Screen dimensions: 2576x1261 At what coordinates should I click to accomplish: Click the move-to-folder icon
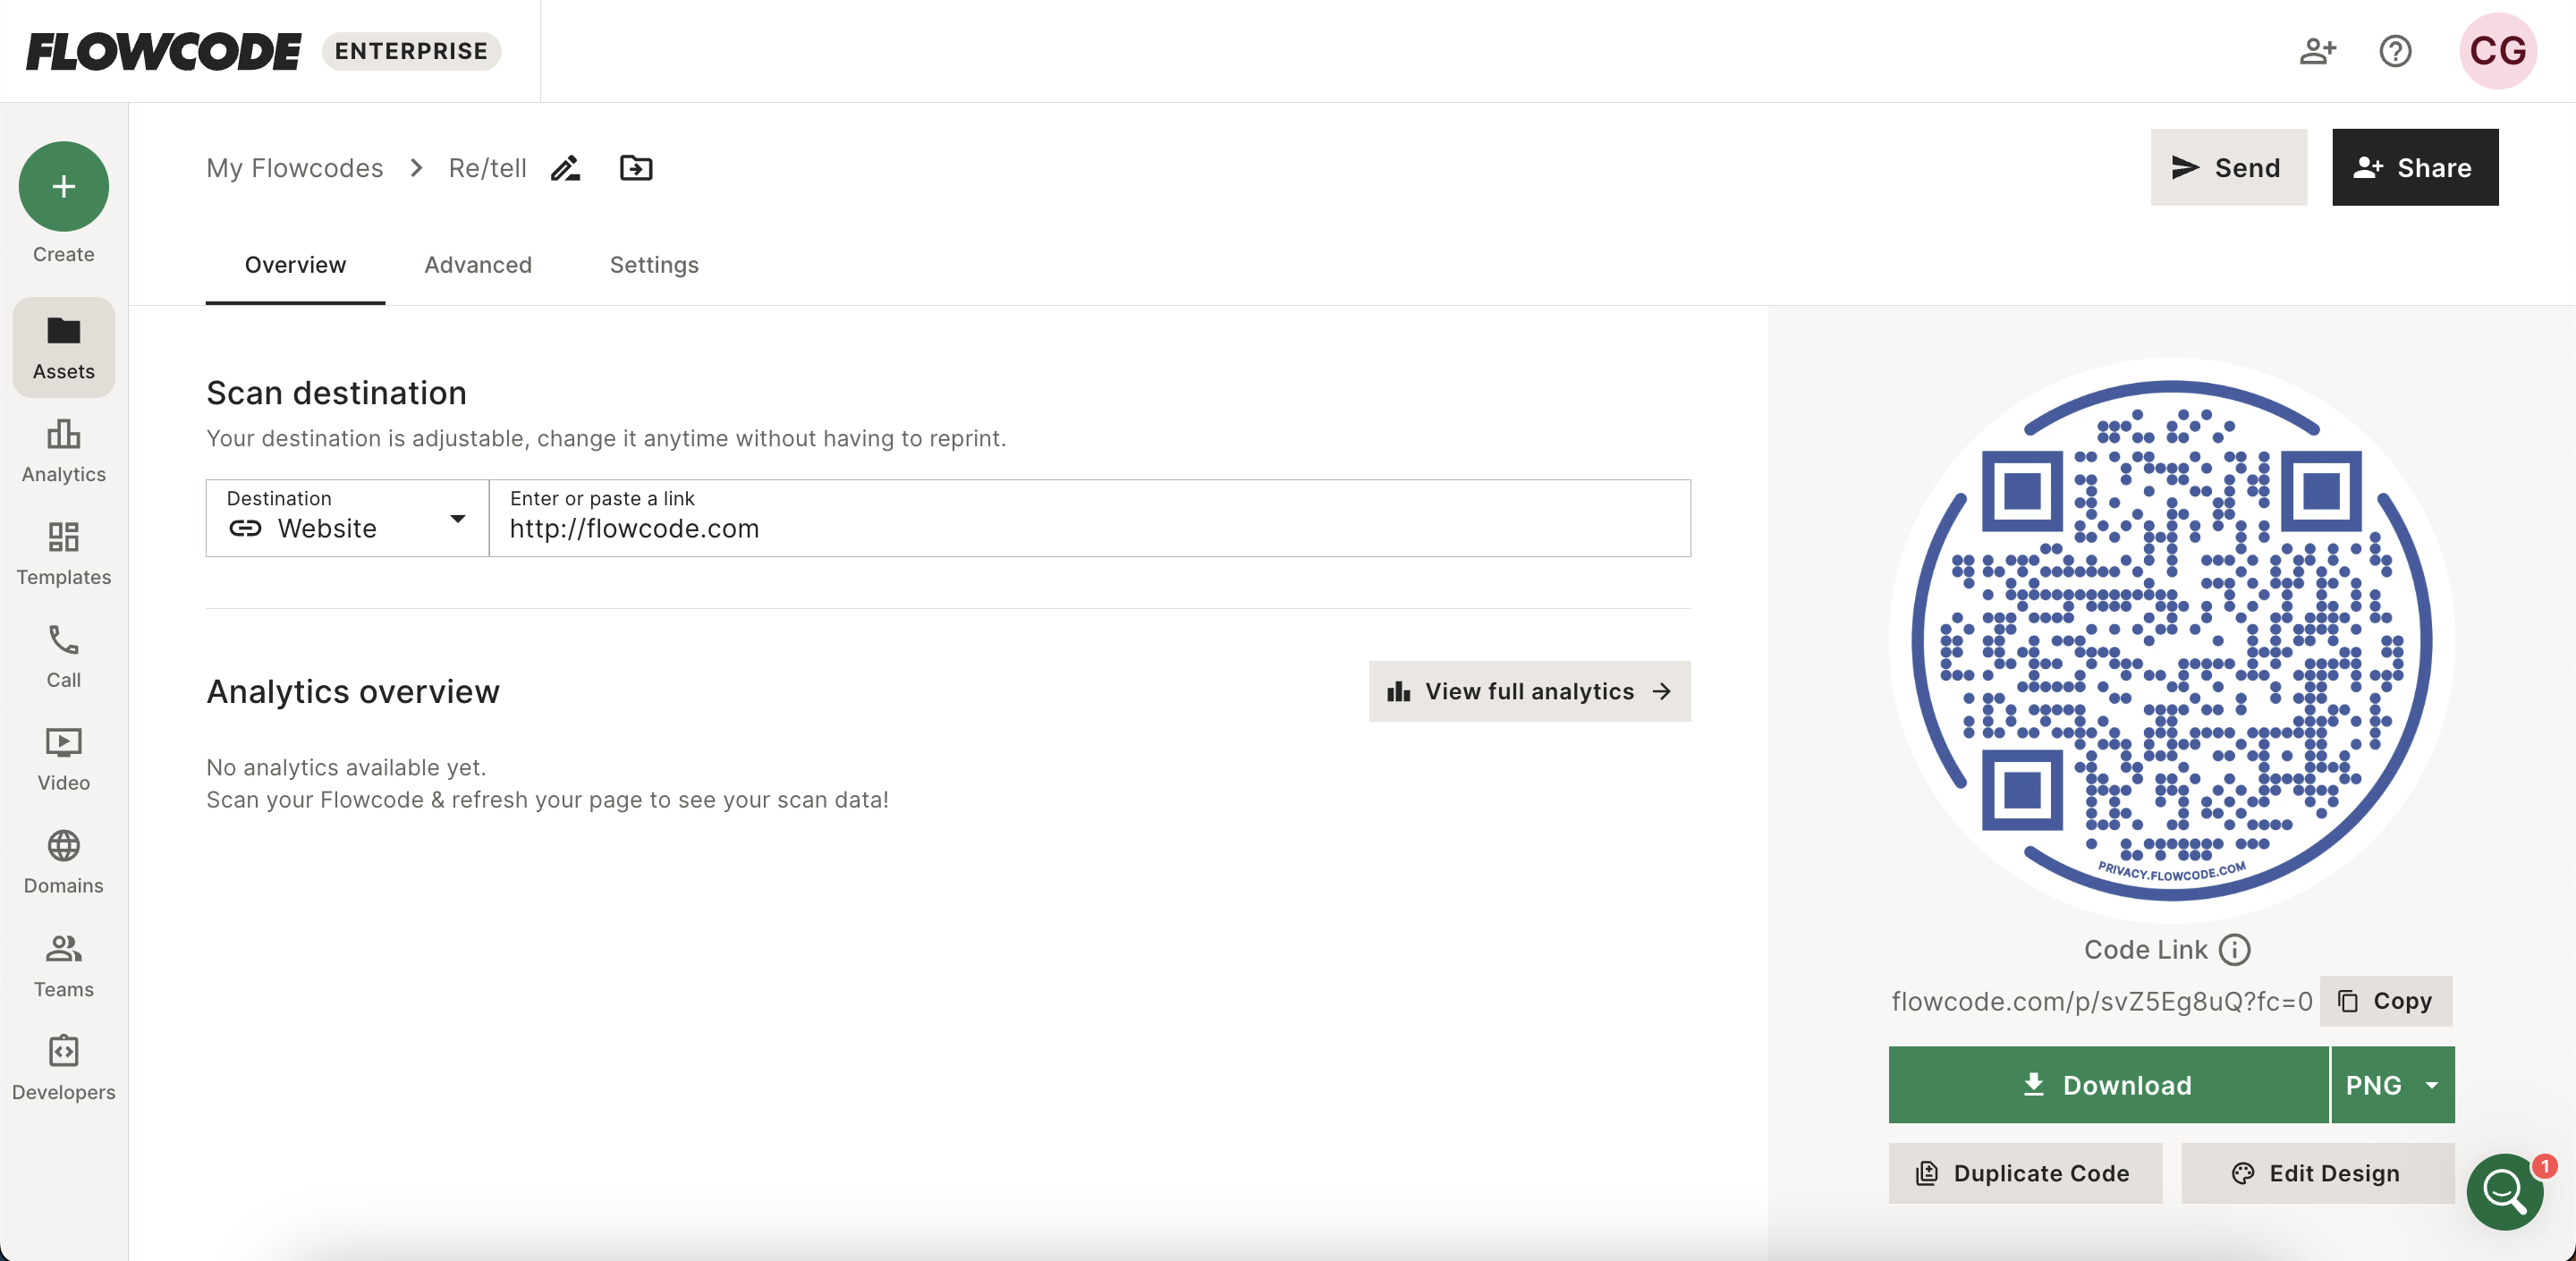[x=636, y=168]
